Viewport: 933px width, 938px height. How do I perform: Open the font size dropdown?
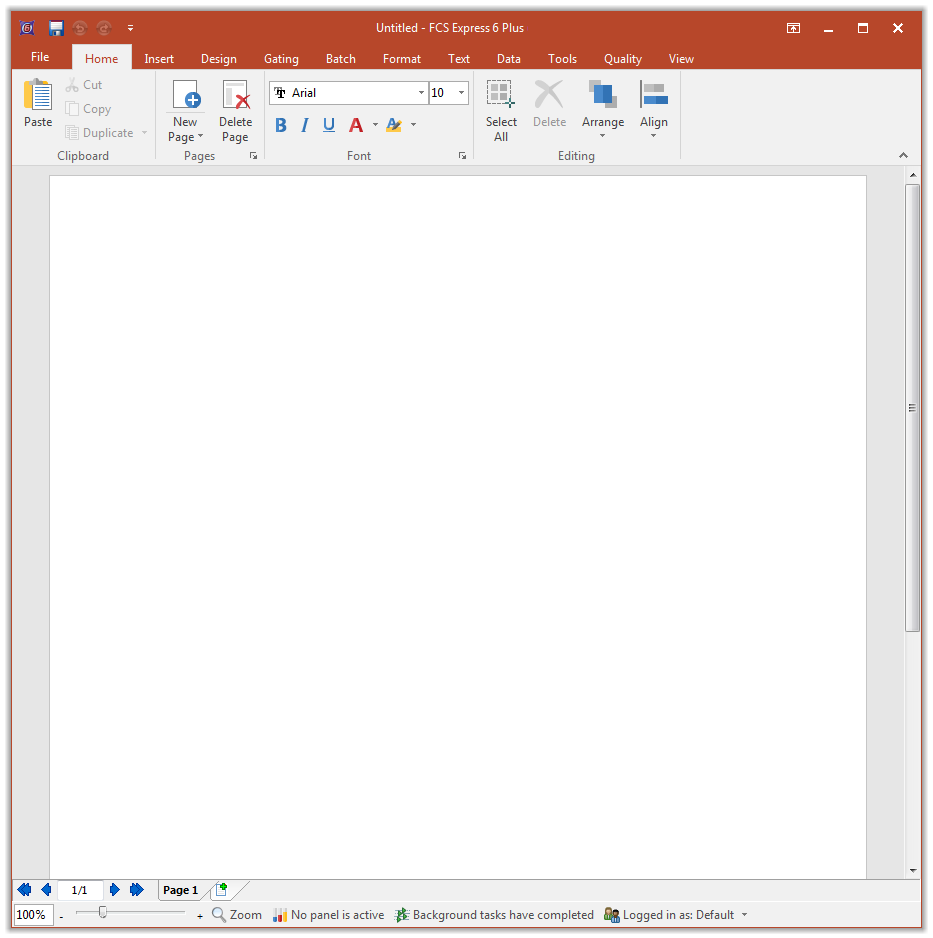[461, 93]
